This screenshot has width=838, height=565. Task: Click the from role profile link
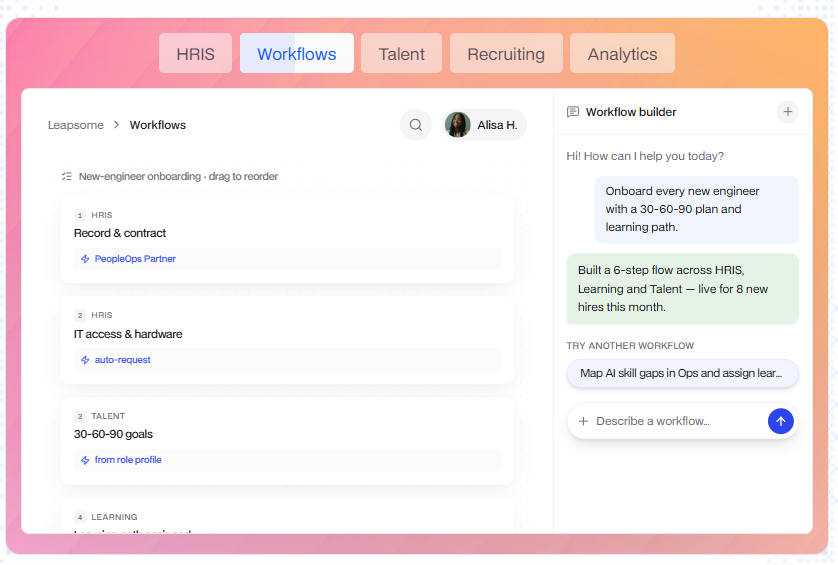128,460
